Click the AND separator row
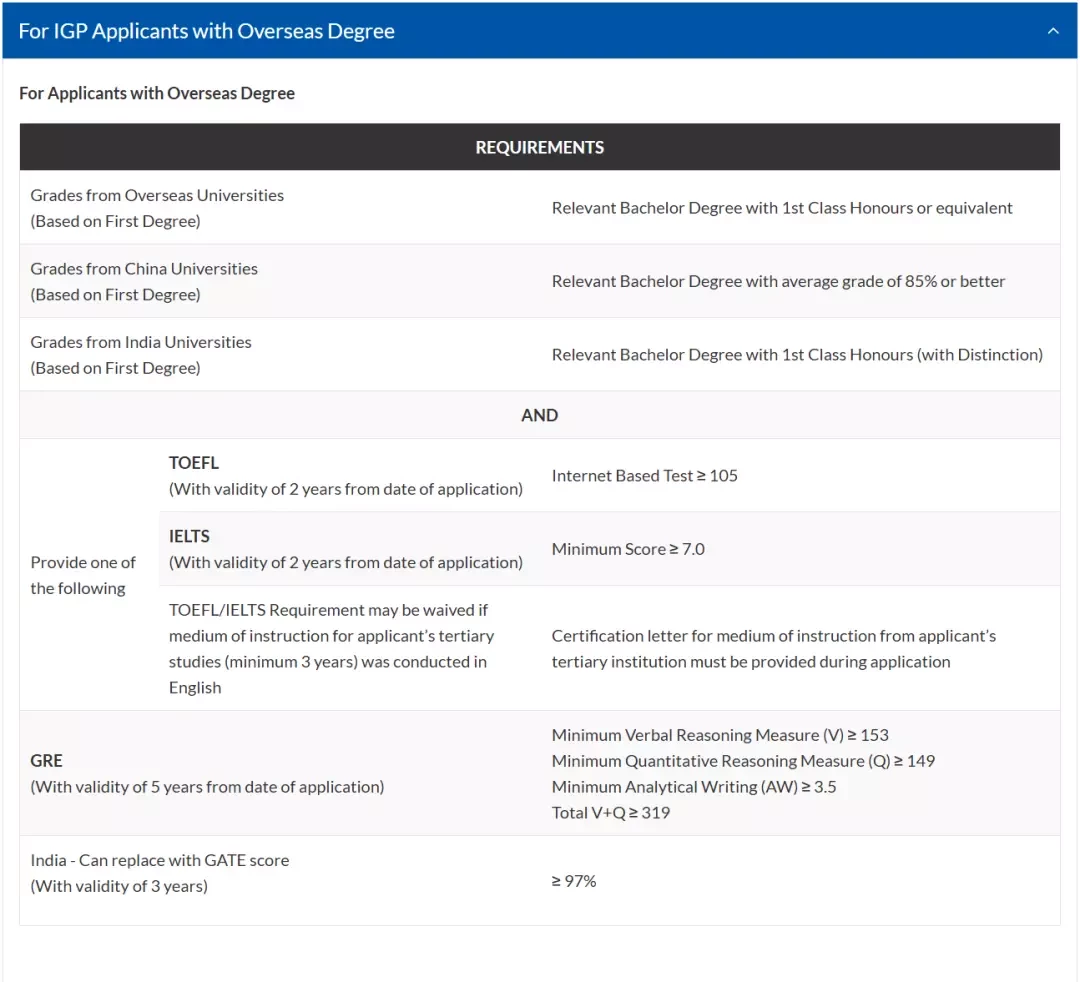This screenshot has width=1080, height=982. pos(540,415)
